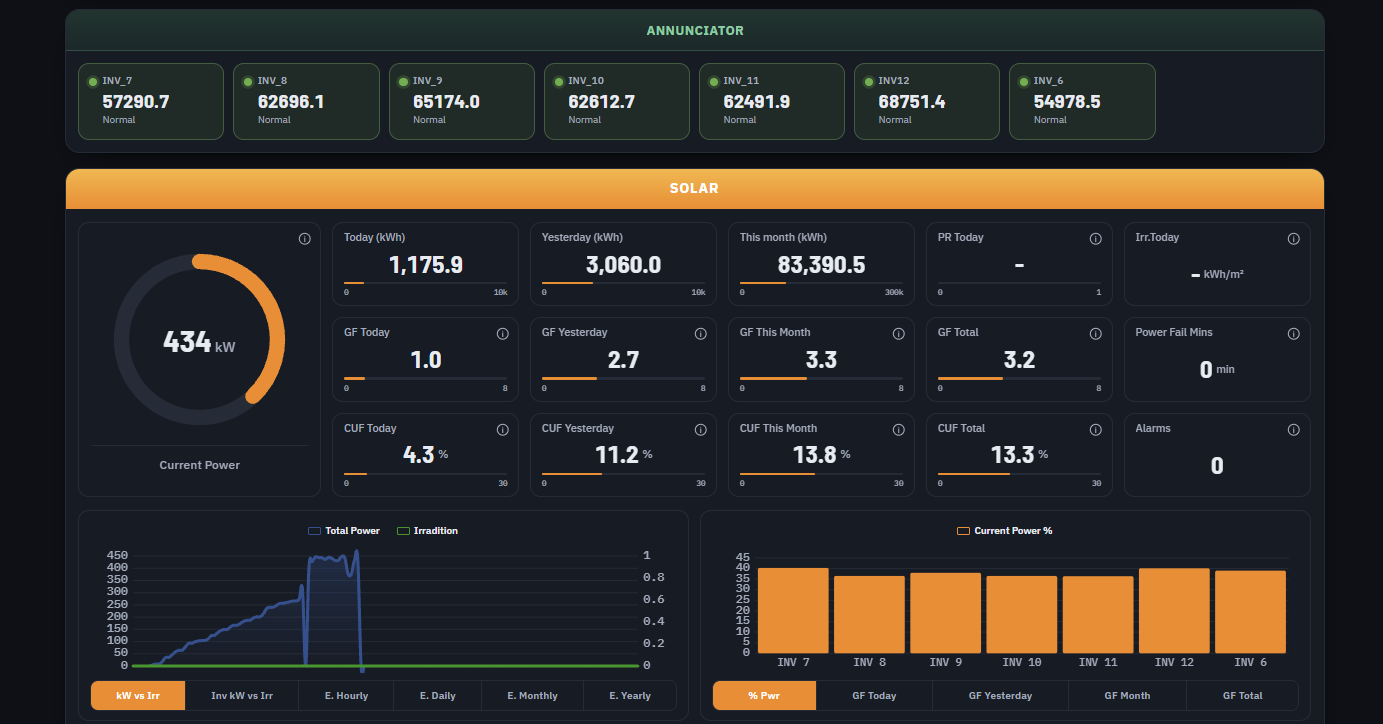Click the Alarms count value 0
This screenshot has width=1383, height=724.
pyautogui.click(x=1217, y=466)
